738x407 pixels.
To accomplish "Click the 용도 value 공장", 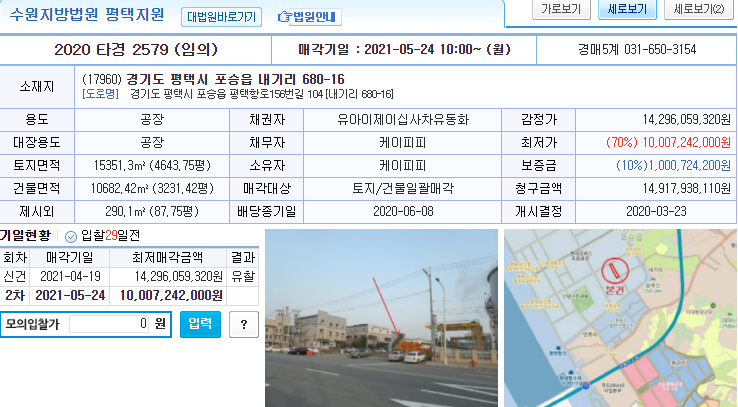I will 152,120.
